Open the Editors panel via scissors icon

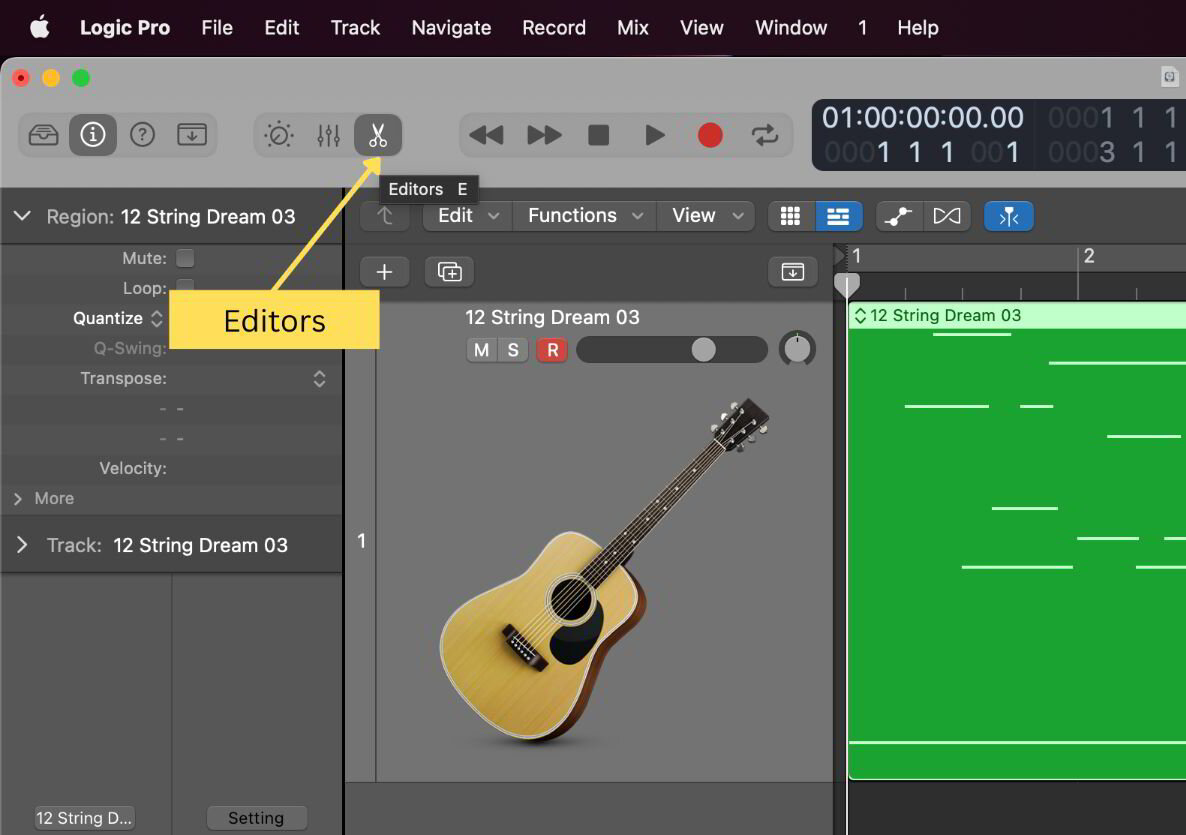[377, 135]
